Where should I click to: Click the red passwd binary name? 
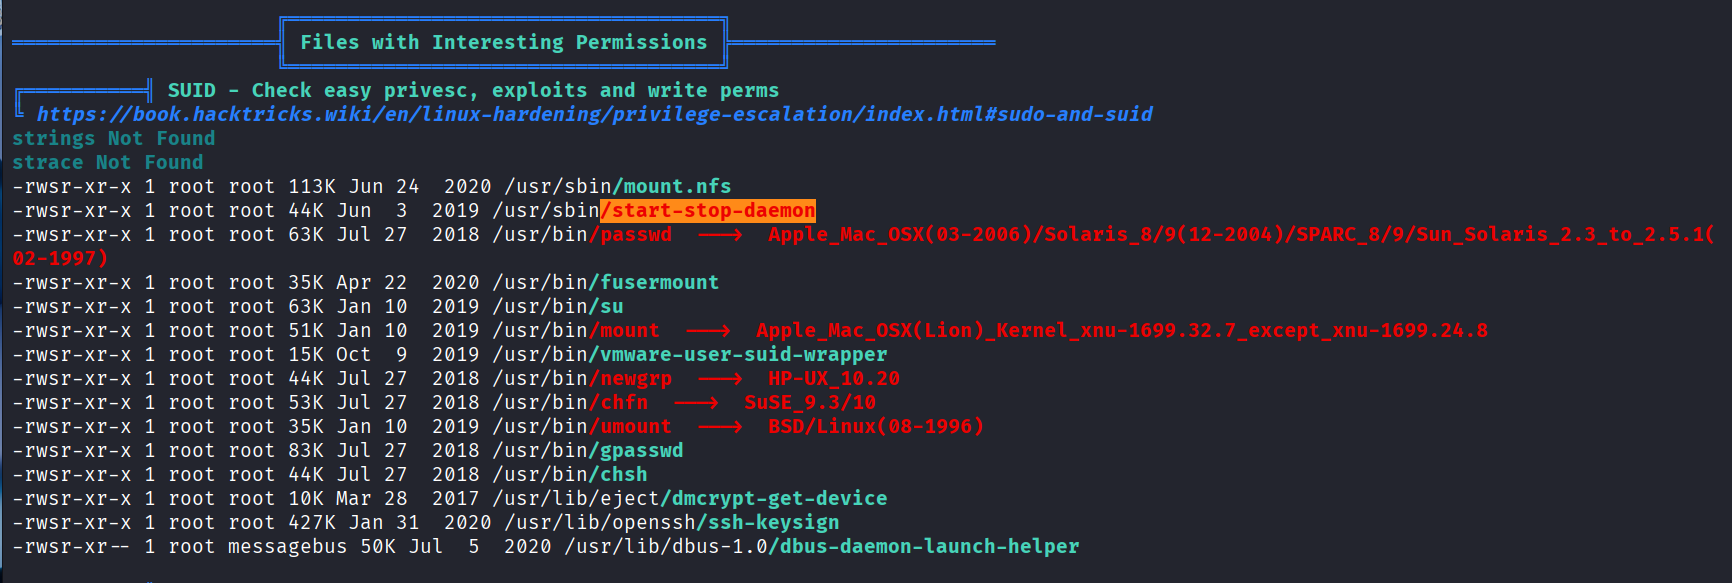[635, 235]
